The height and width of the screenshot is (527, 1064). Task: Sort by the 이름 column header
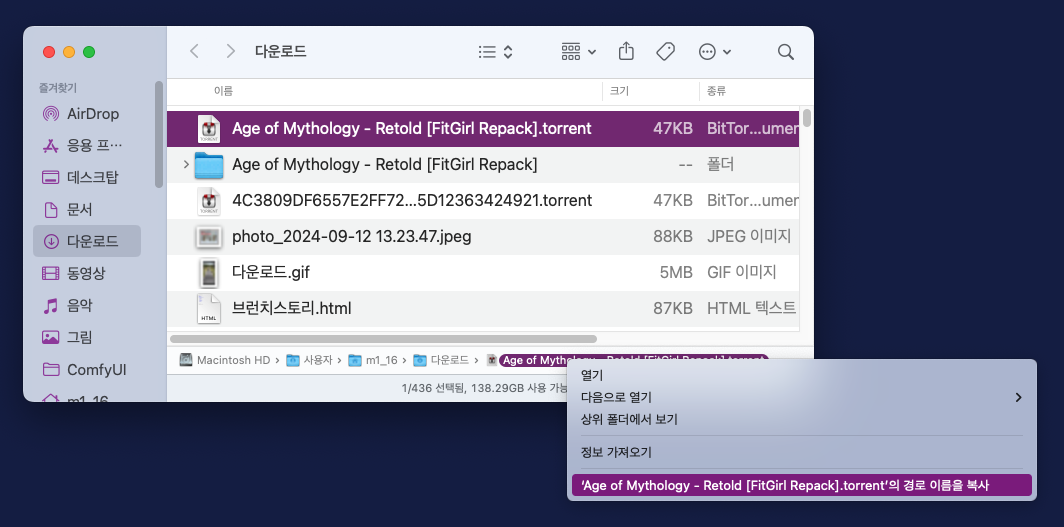223,92
